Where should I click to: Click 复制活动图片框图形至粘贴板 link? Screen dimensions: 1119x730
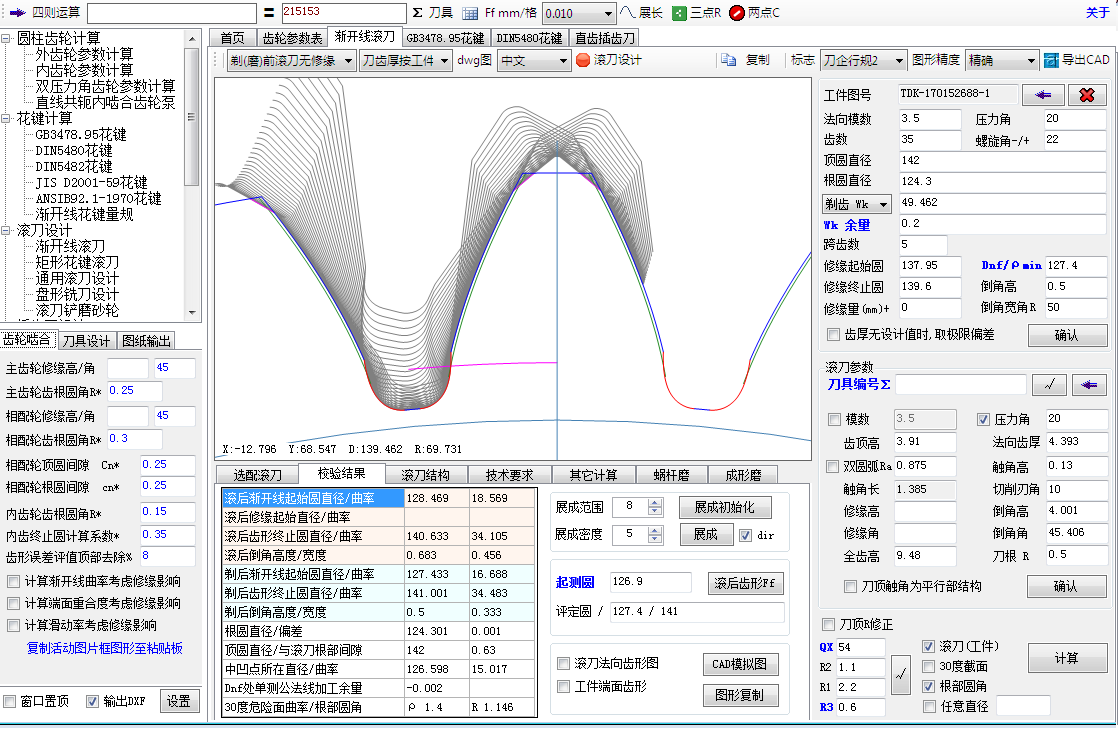click(x=104, y=649)
